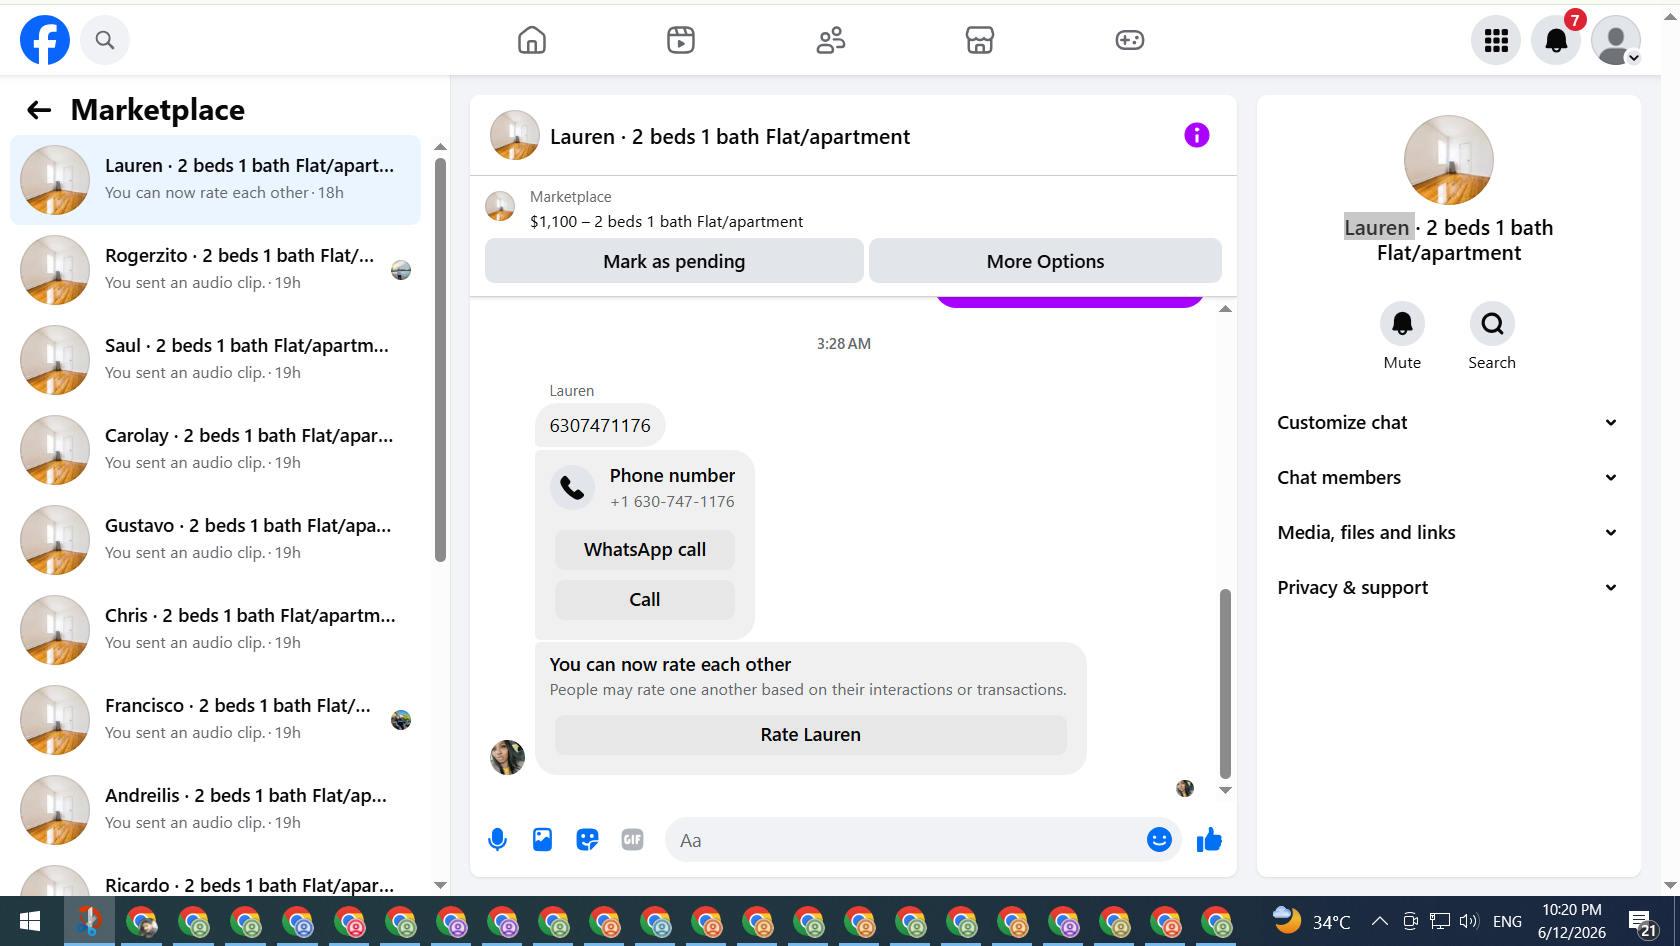The width and height of the screenshot is (1680, 946).
Task: Click the Aa message input field
Action: (x=905, y=840)
